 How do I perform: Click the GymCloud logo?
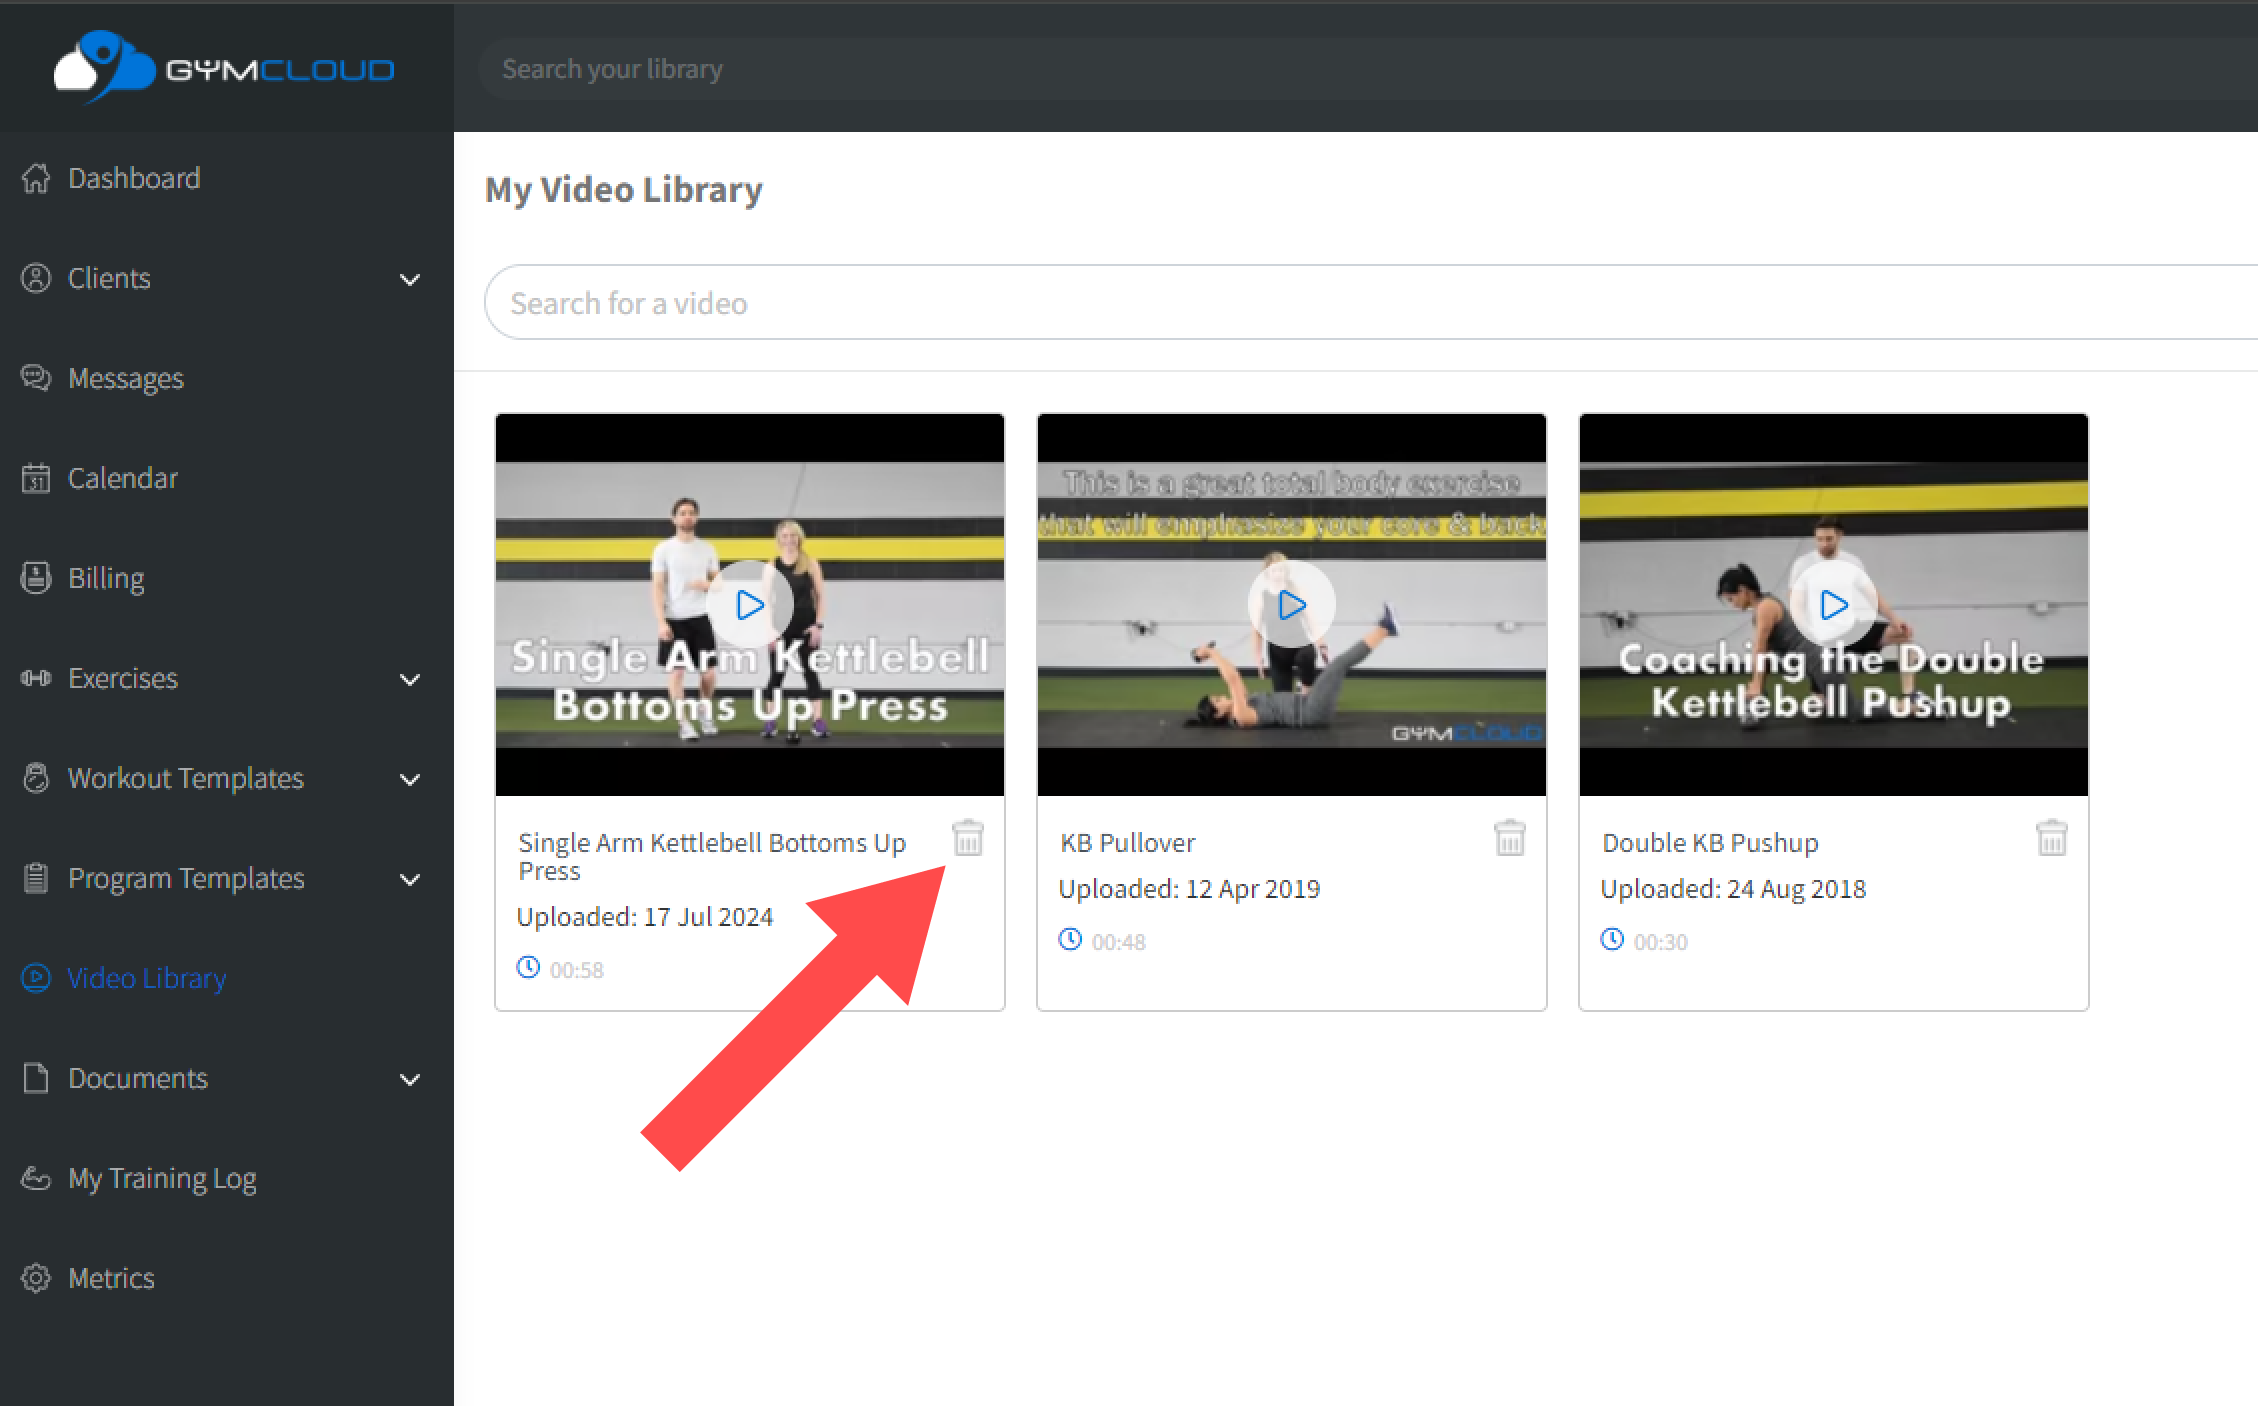(224, 68)
